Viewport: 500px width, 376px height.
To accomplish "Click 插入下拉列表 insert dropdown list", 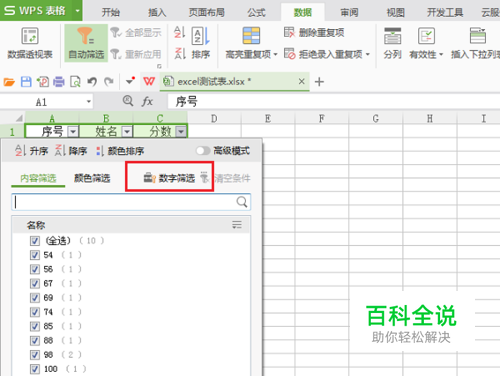I will (x=476, y=43).
